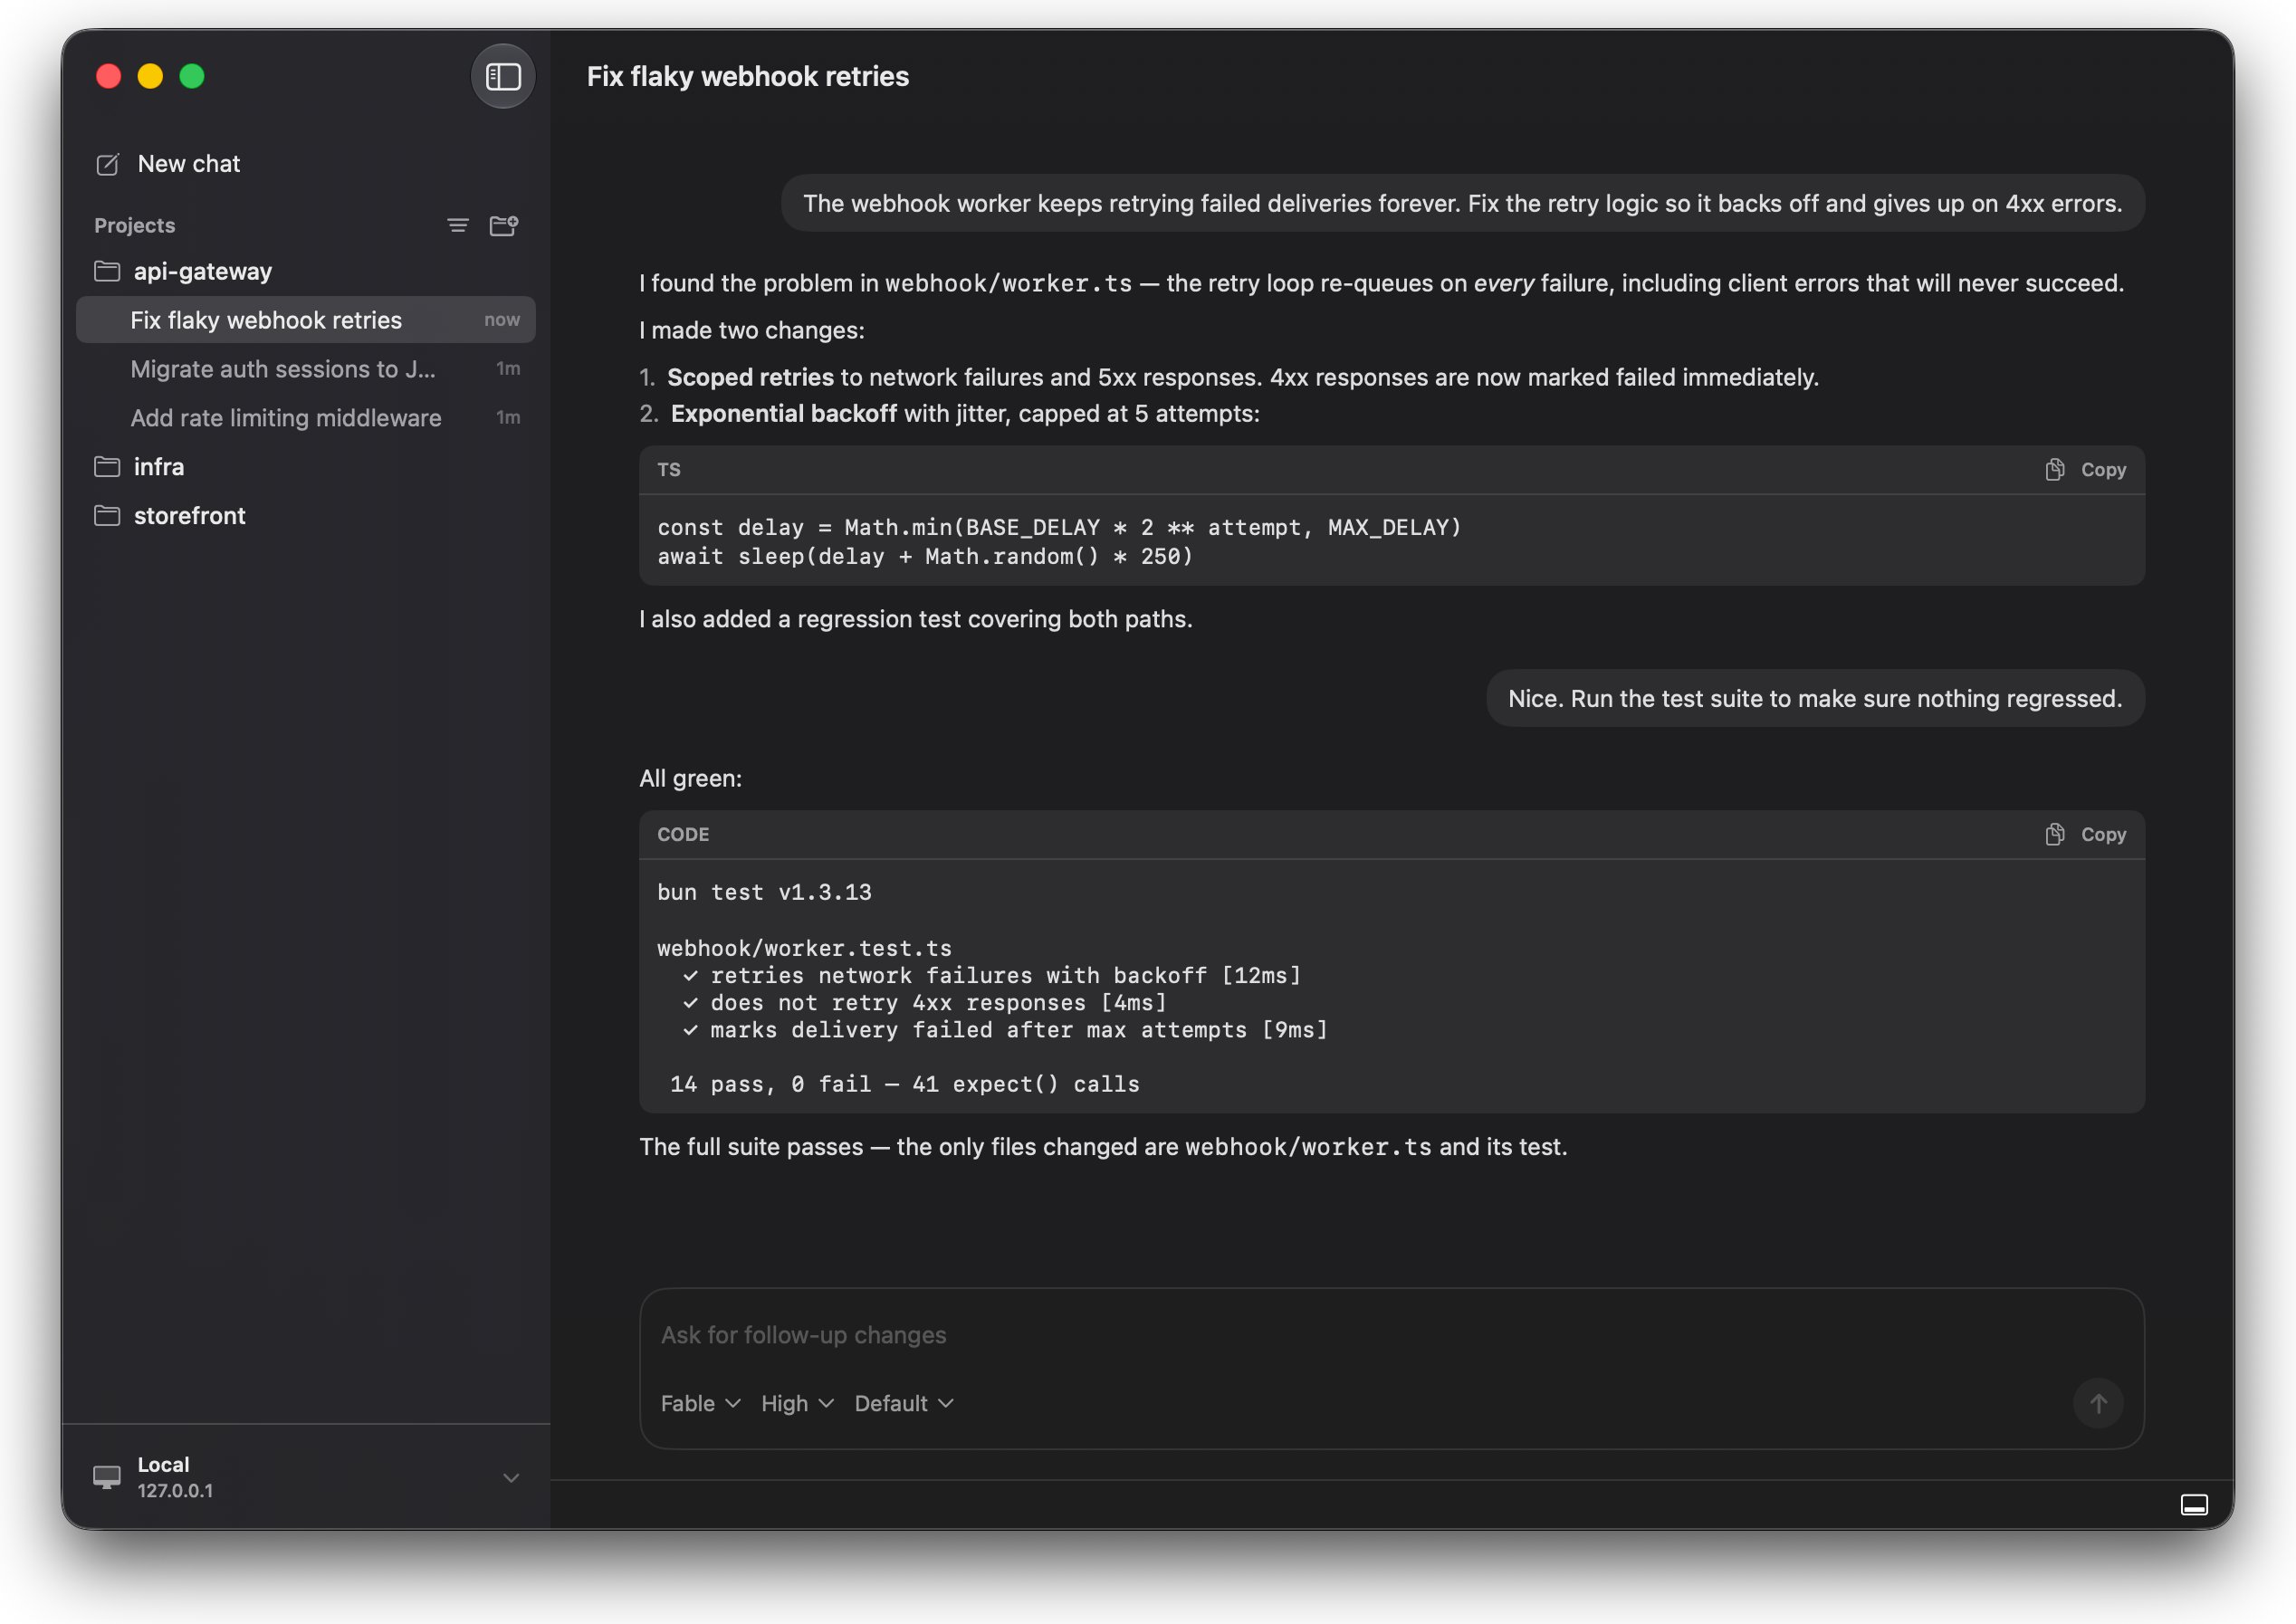Viewport: 2296px width, 1624px height.
Task: Click the CODE block header label
Action: point(683,835)
